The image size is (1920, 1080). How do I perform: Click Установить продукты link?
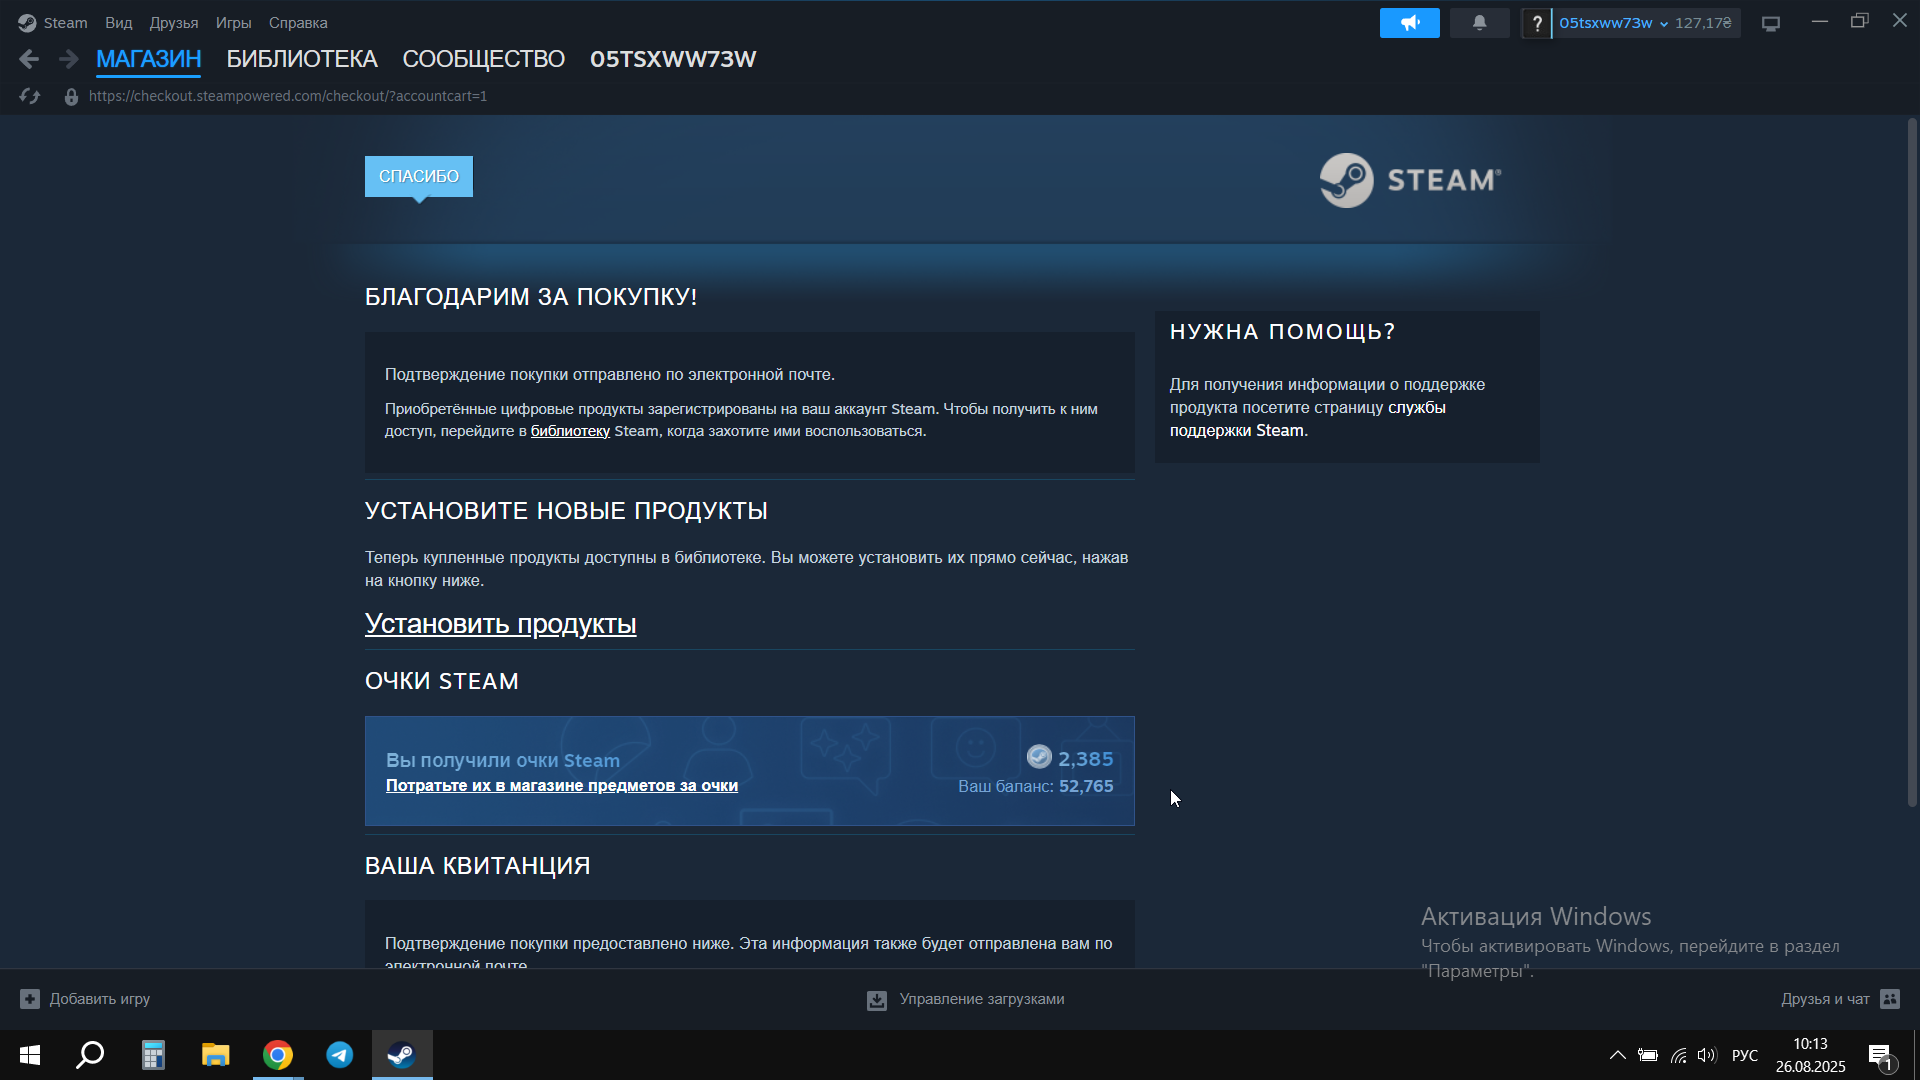coord(500,624)
